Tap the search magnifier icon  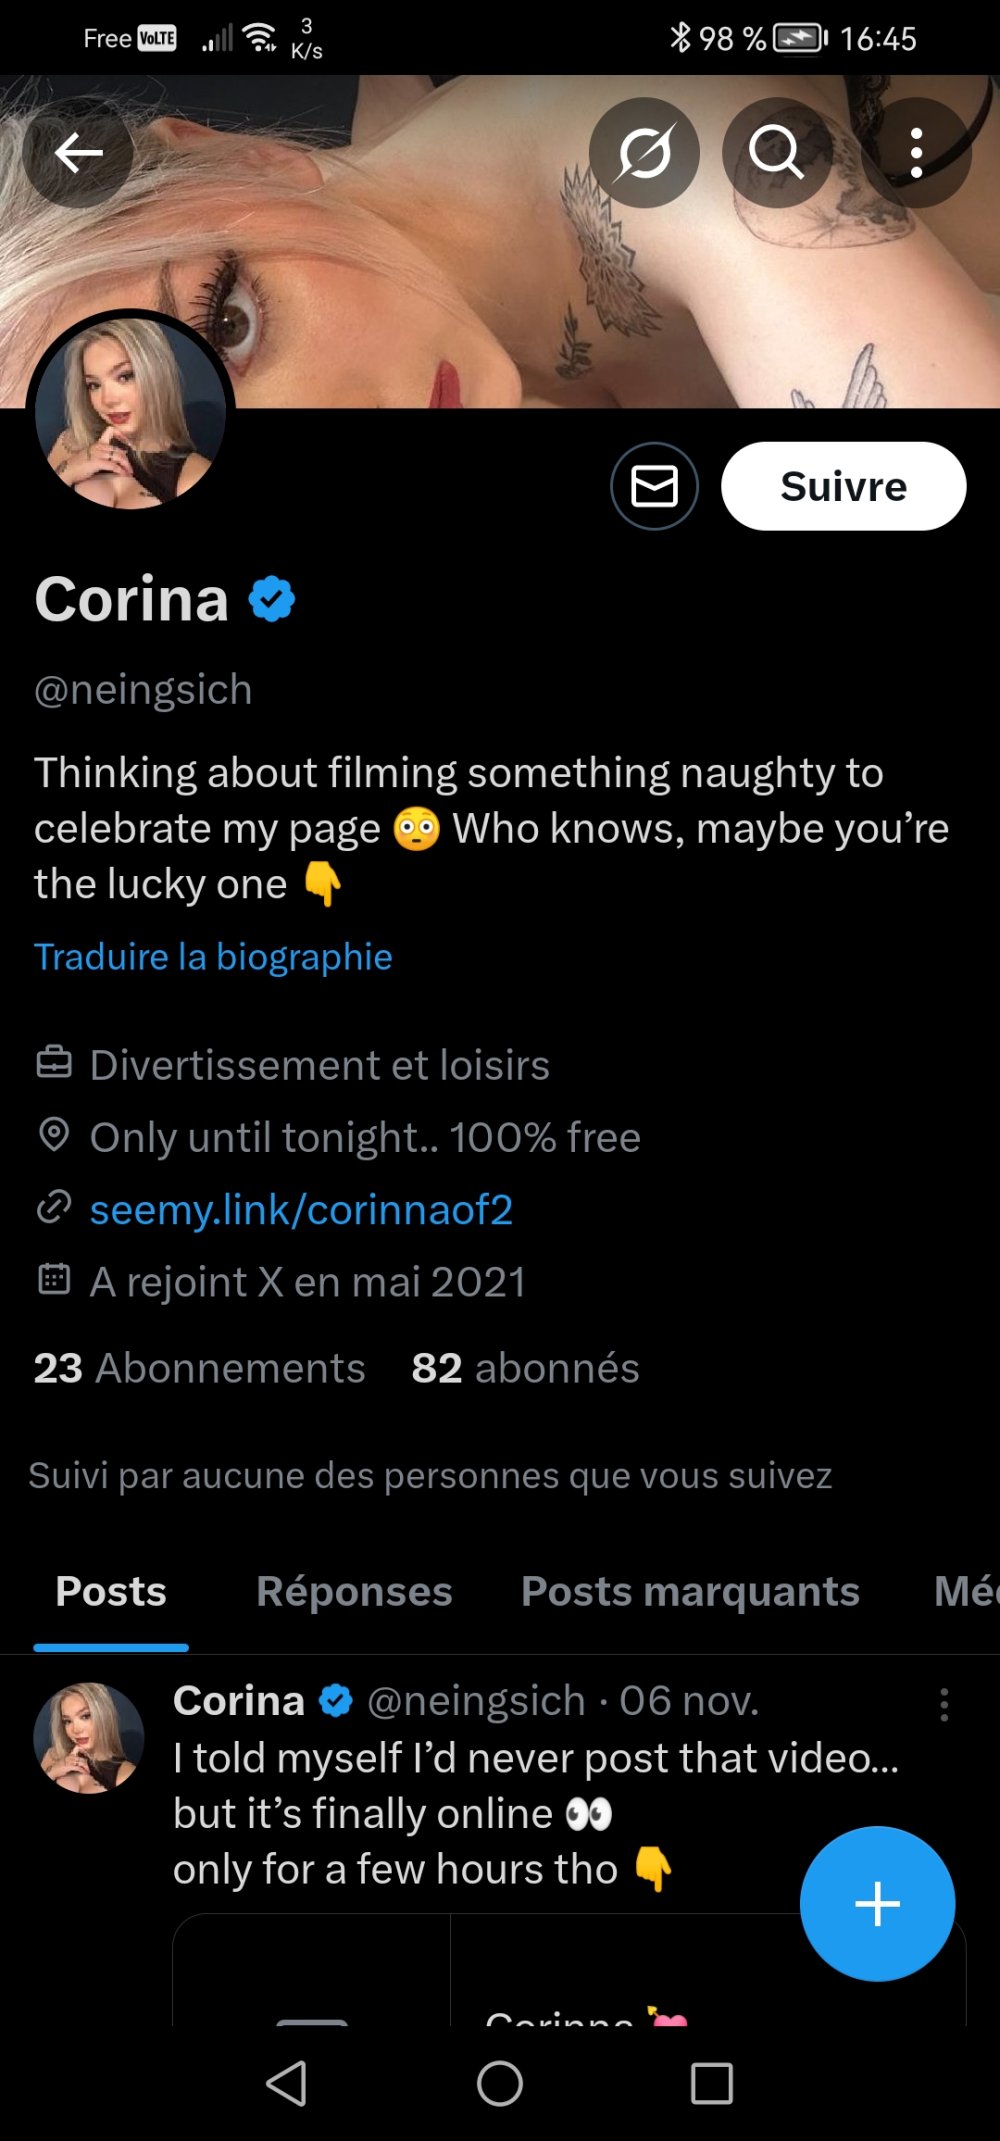pos(776,153)
